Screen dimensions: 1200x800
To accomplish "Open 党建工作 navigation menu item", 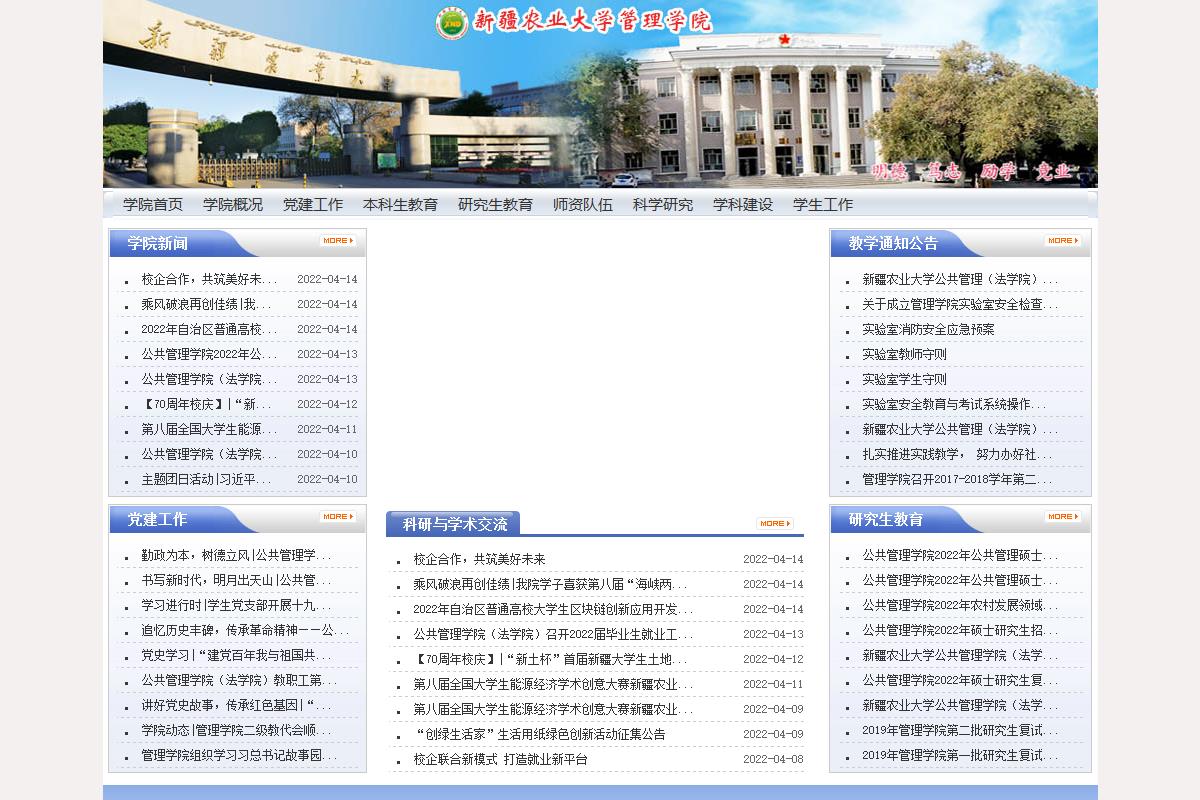I will coord(313,204).
